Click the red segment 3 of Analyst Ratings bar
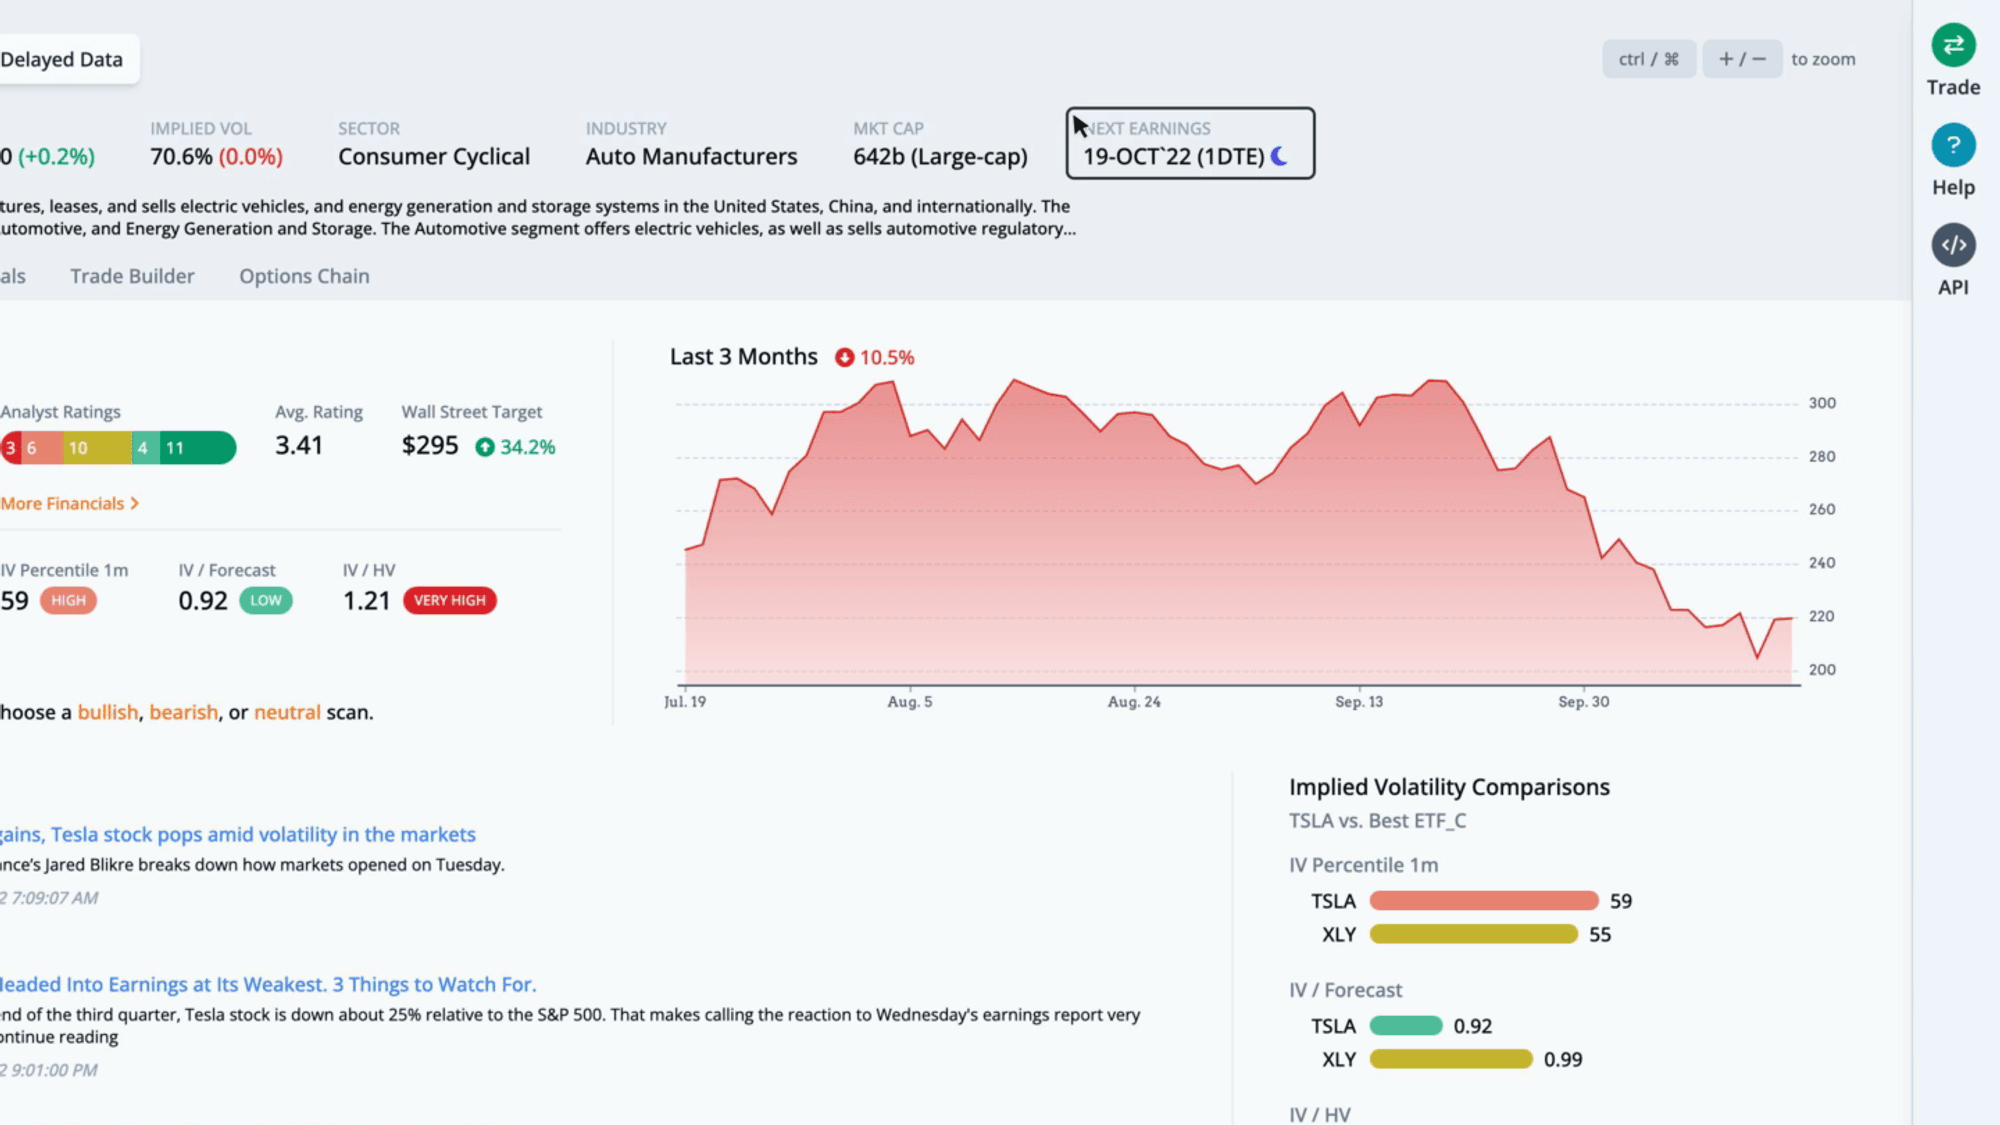The height and width of the screenshot is (1125, 2000). pos(11,447)
